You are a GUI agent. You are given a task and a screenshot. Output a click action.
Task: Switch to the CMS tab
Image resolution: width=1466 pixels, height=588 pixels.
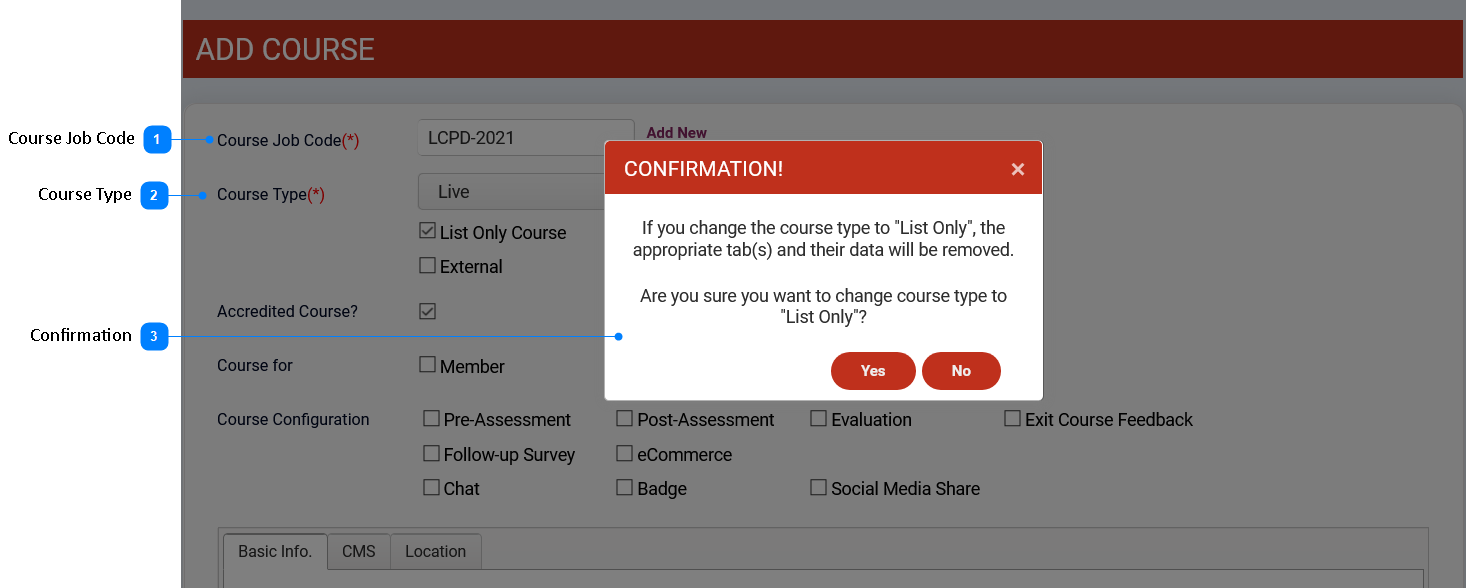[358, 552]
